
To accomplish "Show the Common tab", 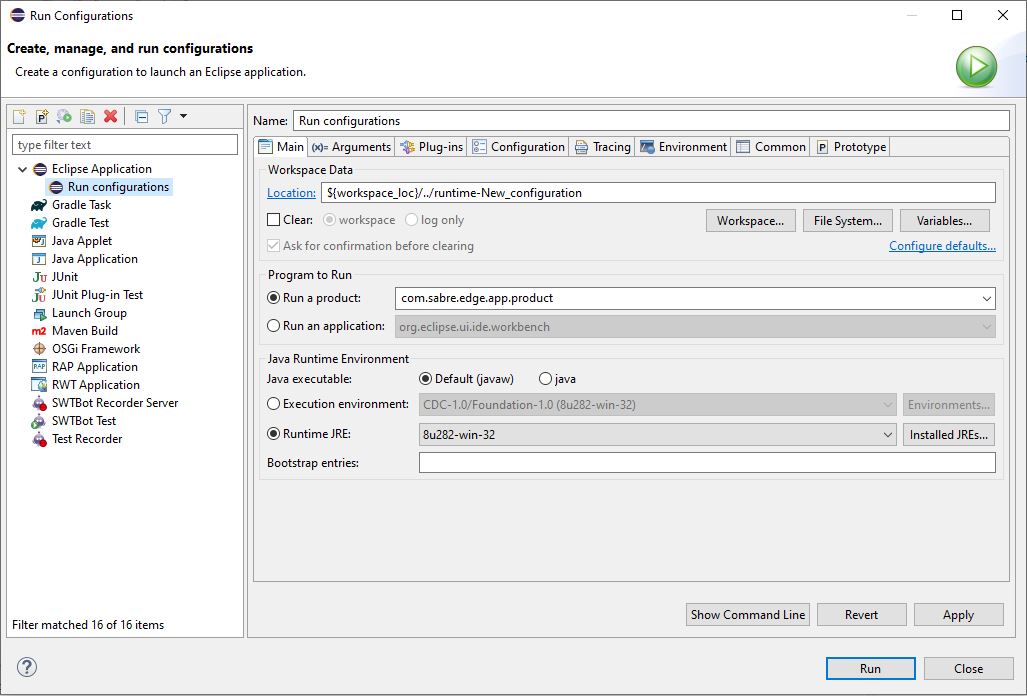I will point(771,147).
